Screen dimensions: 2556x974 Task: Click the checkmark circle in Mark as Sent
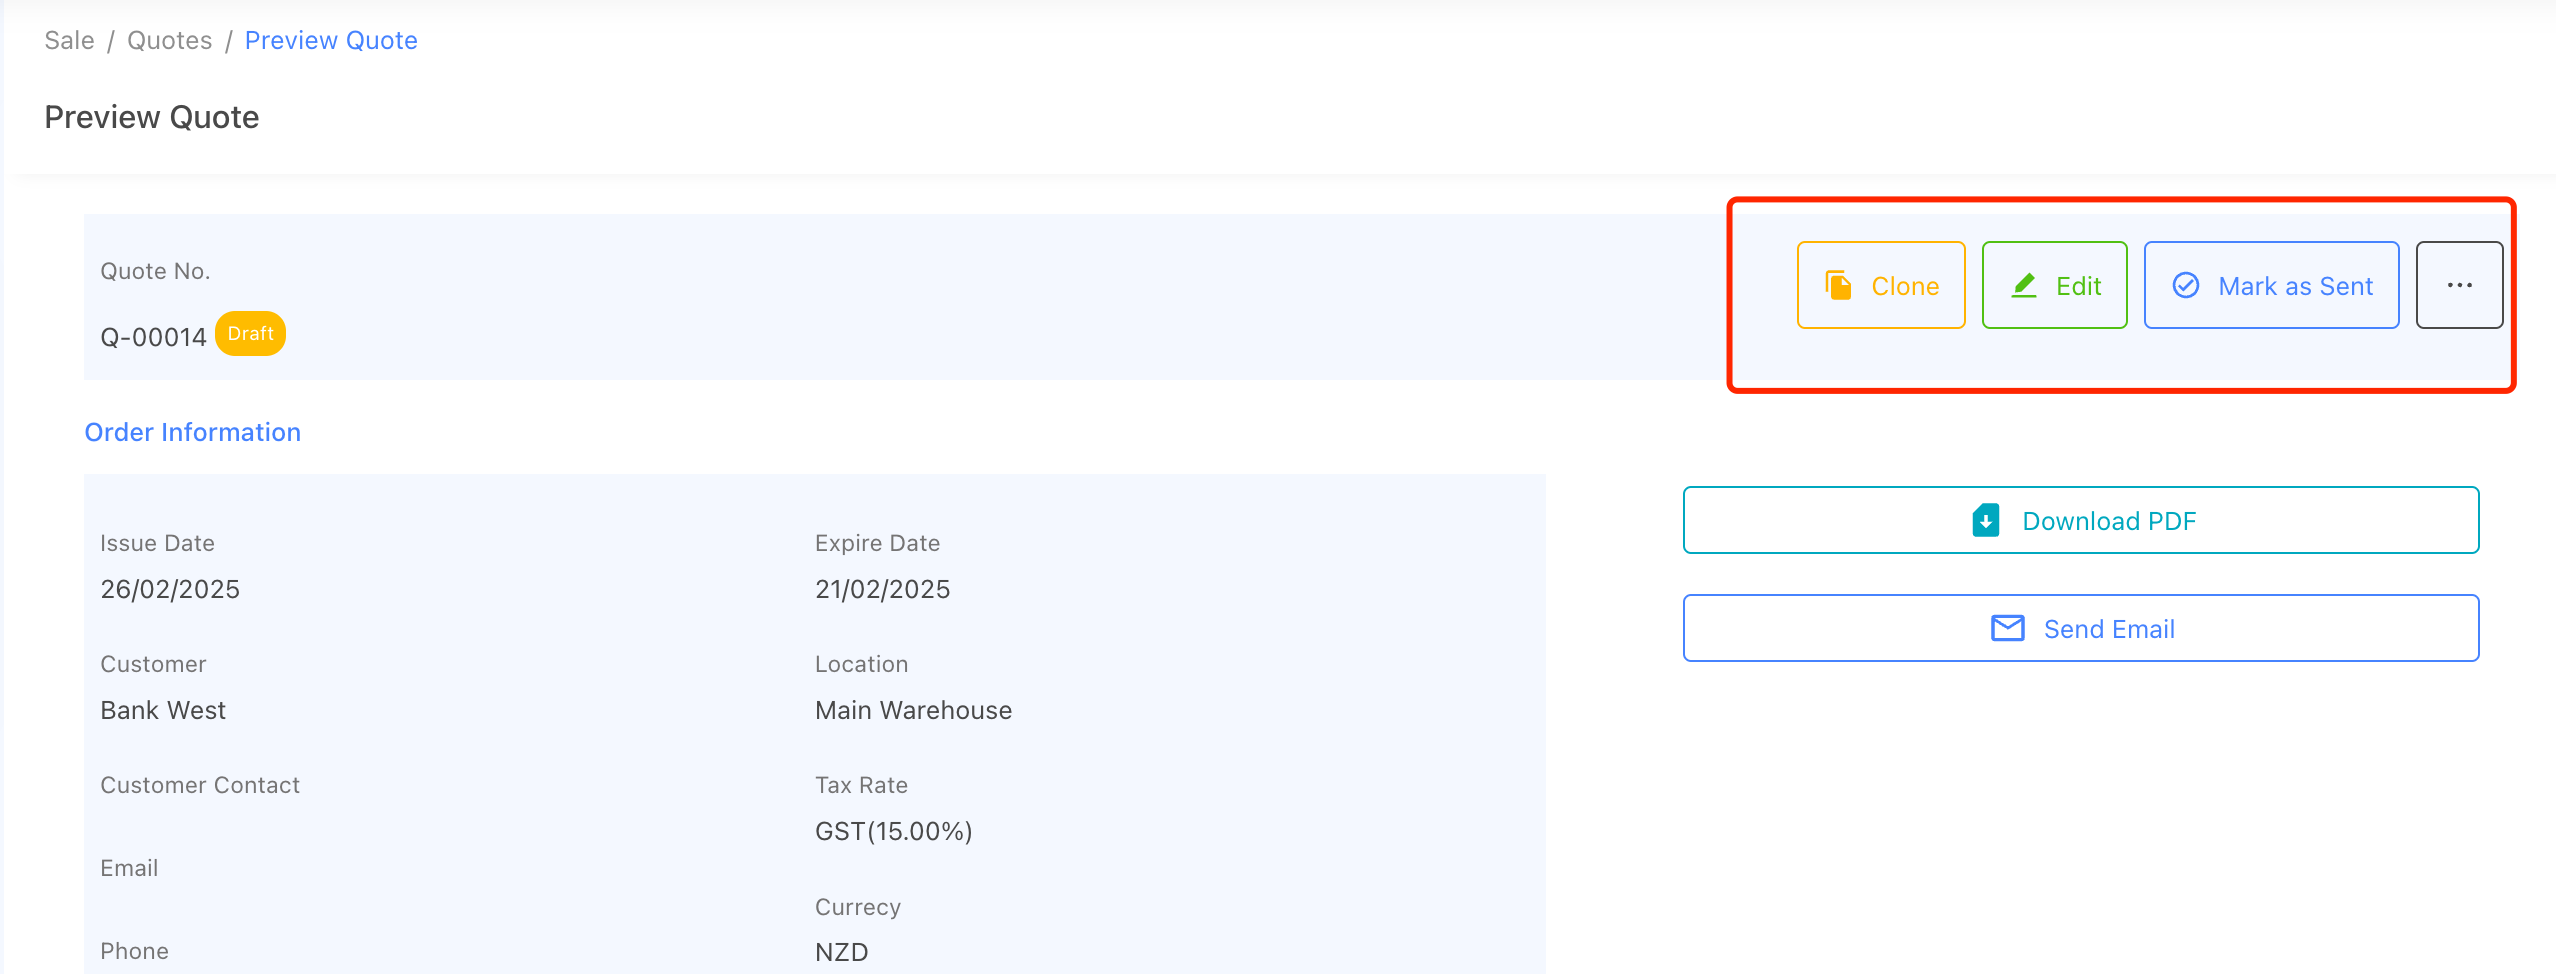2186,286
